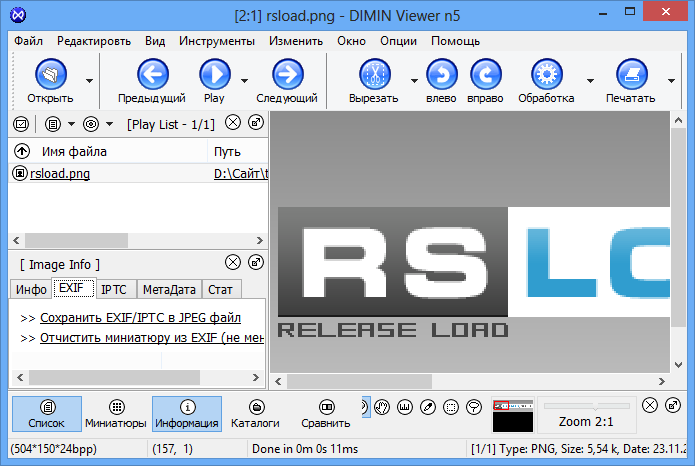Expand dropdown arrow next to Открыть

[x=89, y=81]
